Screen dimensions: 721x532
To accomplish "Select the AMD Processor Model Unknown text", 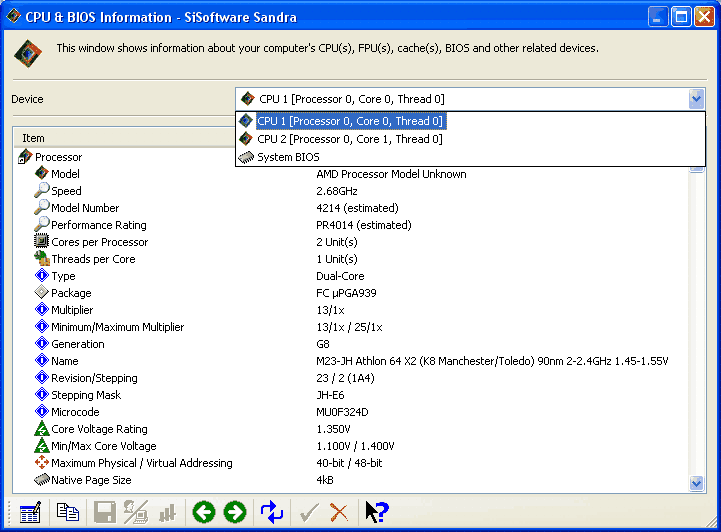I will click(x=391, y=174).
